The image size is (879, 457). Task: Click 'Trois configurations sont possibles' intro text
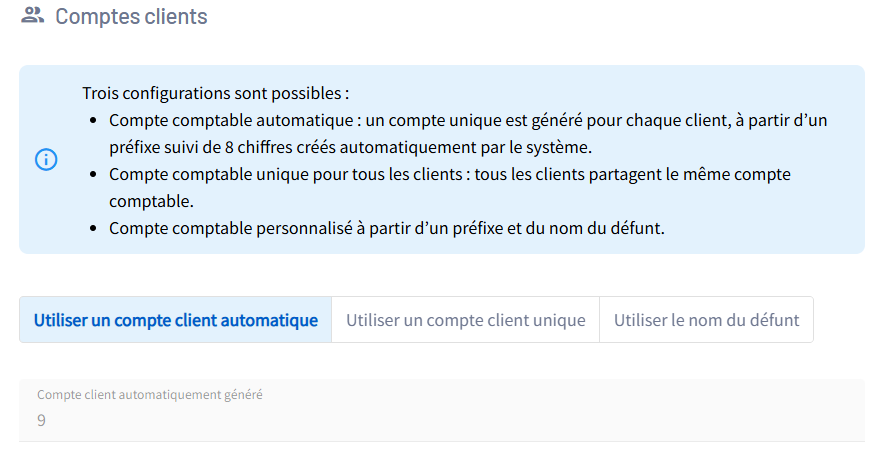[x=215, y=94]
